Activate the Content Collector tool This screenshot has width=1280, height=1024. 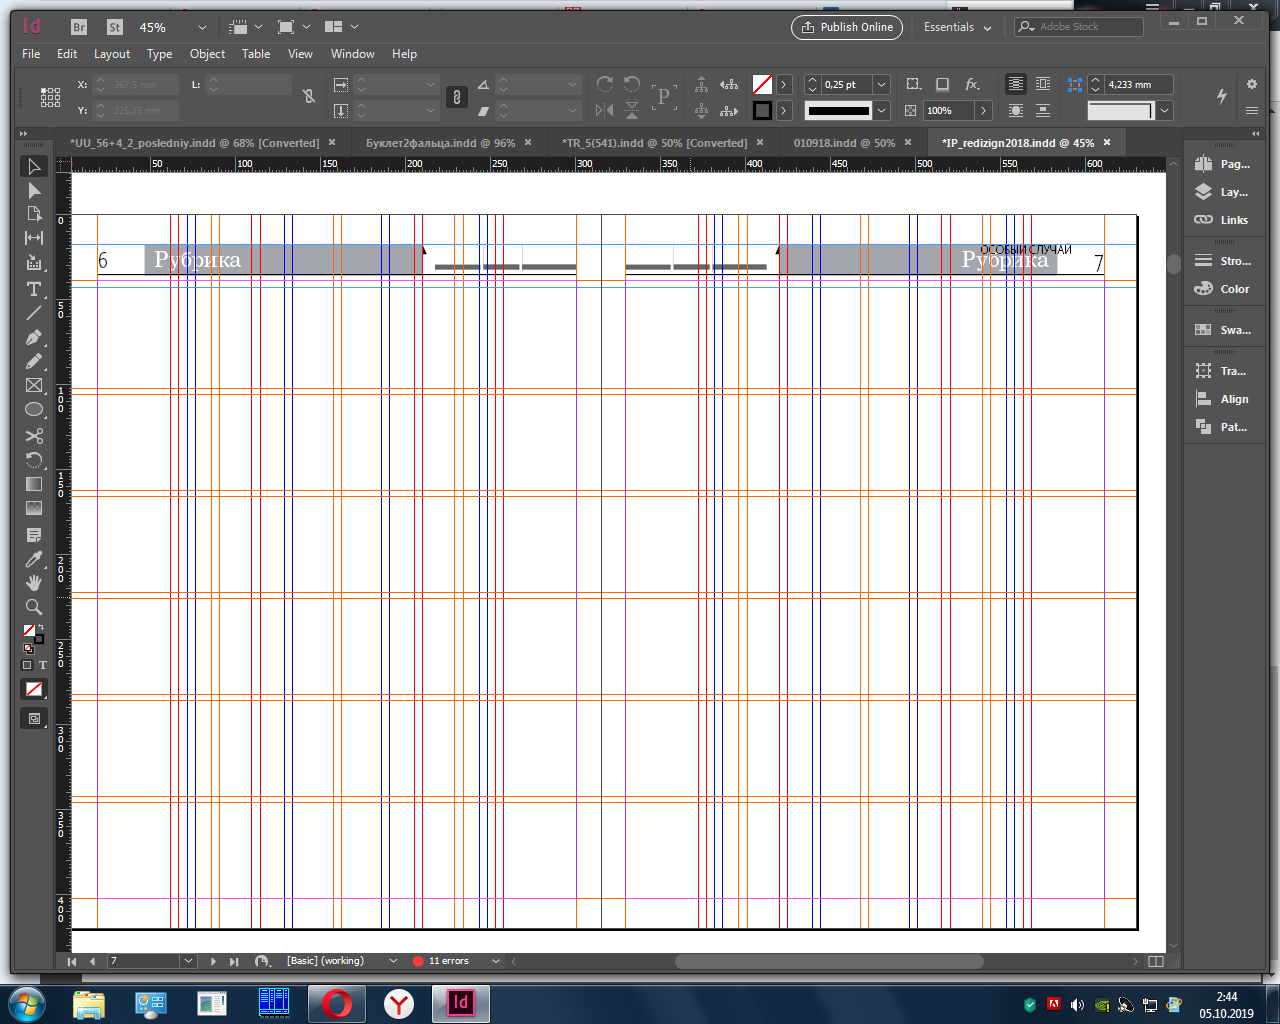[x=34, y=263]
